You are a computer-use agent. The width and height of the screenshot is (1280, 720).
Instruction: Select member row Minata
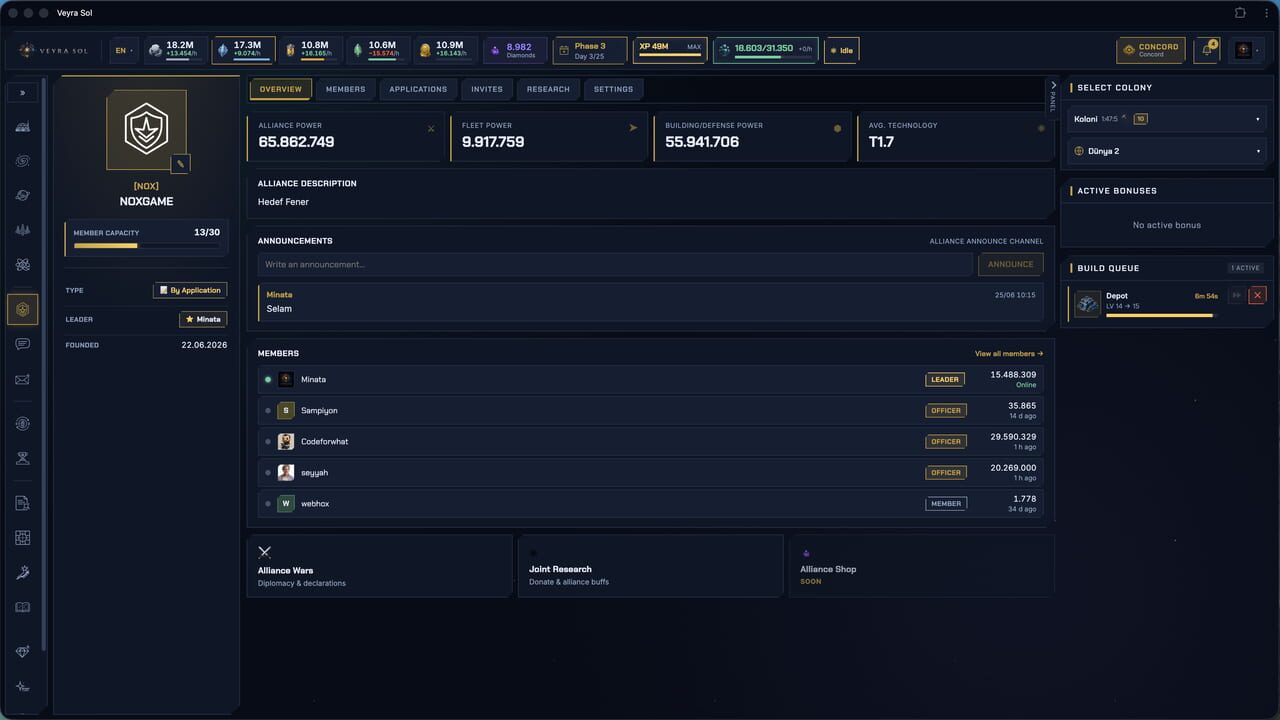(x=651, y=379)
